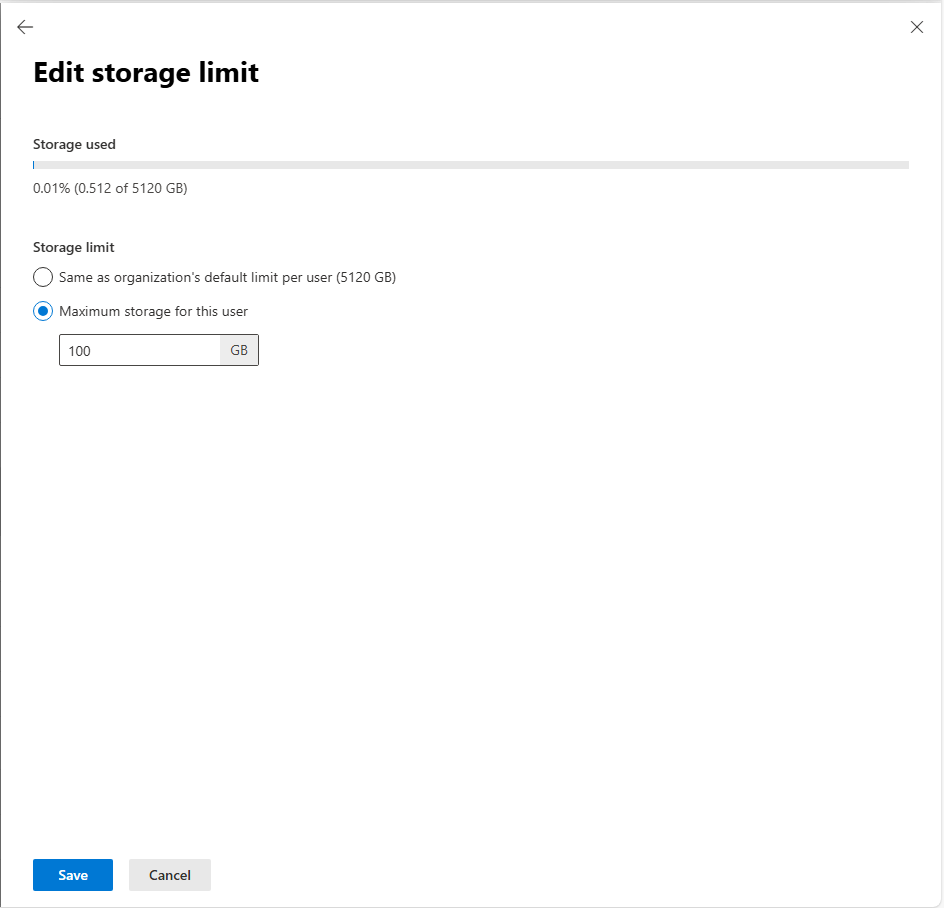Save the storage limit changes
Image resolution: width=944 pixels, height=908 pixels.
73,875
